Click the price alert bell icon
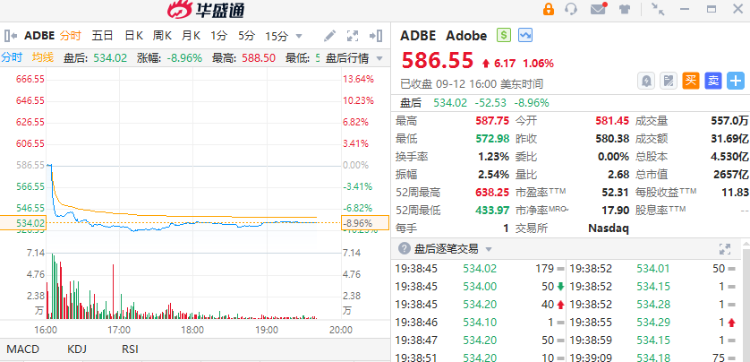 [646, 81]
